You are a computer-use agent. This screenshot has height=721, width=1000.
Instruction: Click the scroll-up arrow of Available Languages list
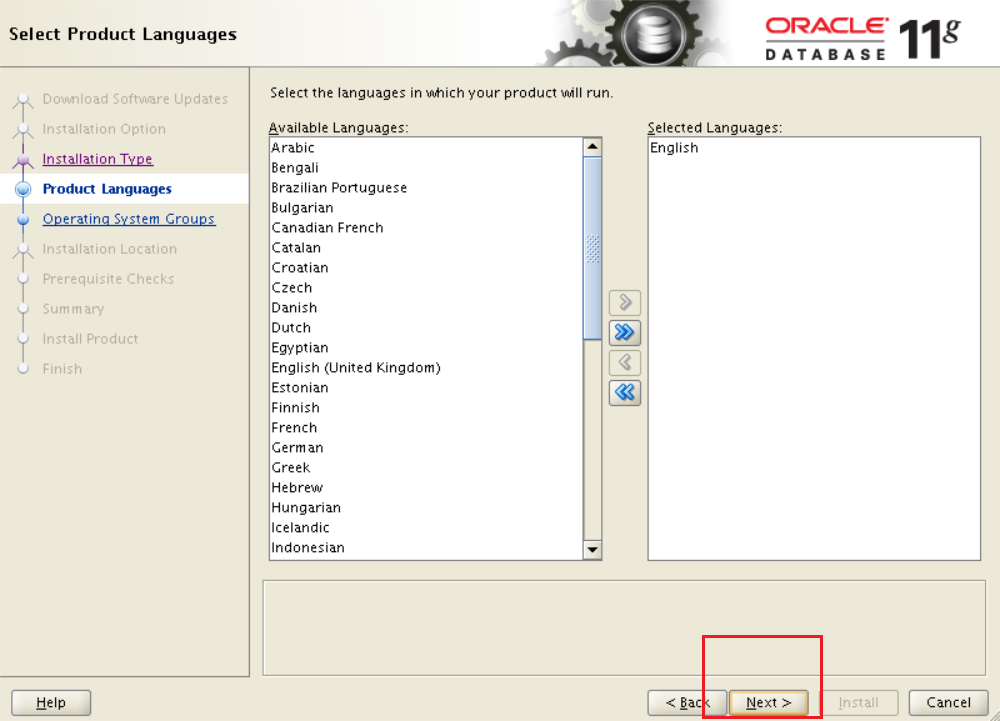tap(592, 147)
